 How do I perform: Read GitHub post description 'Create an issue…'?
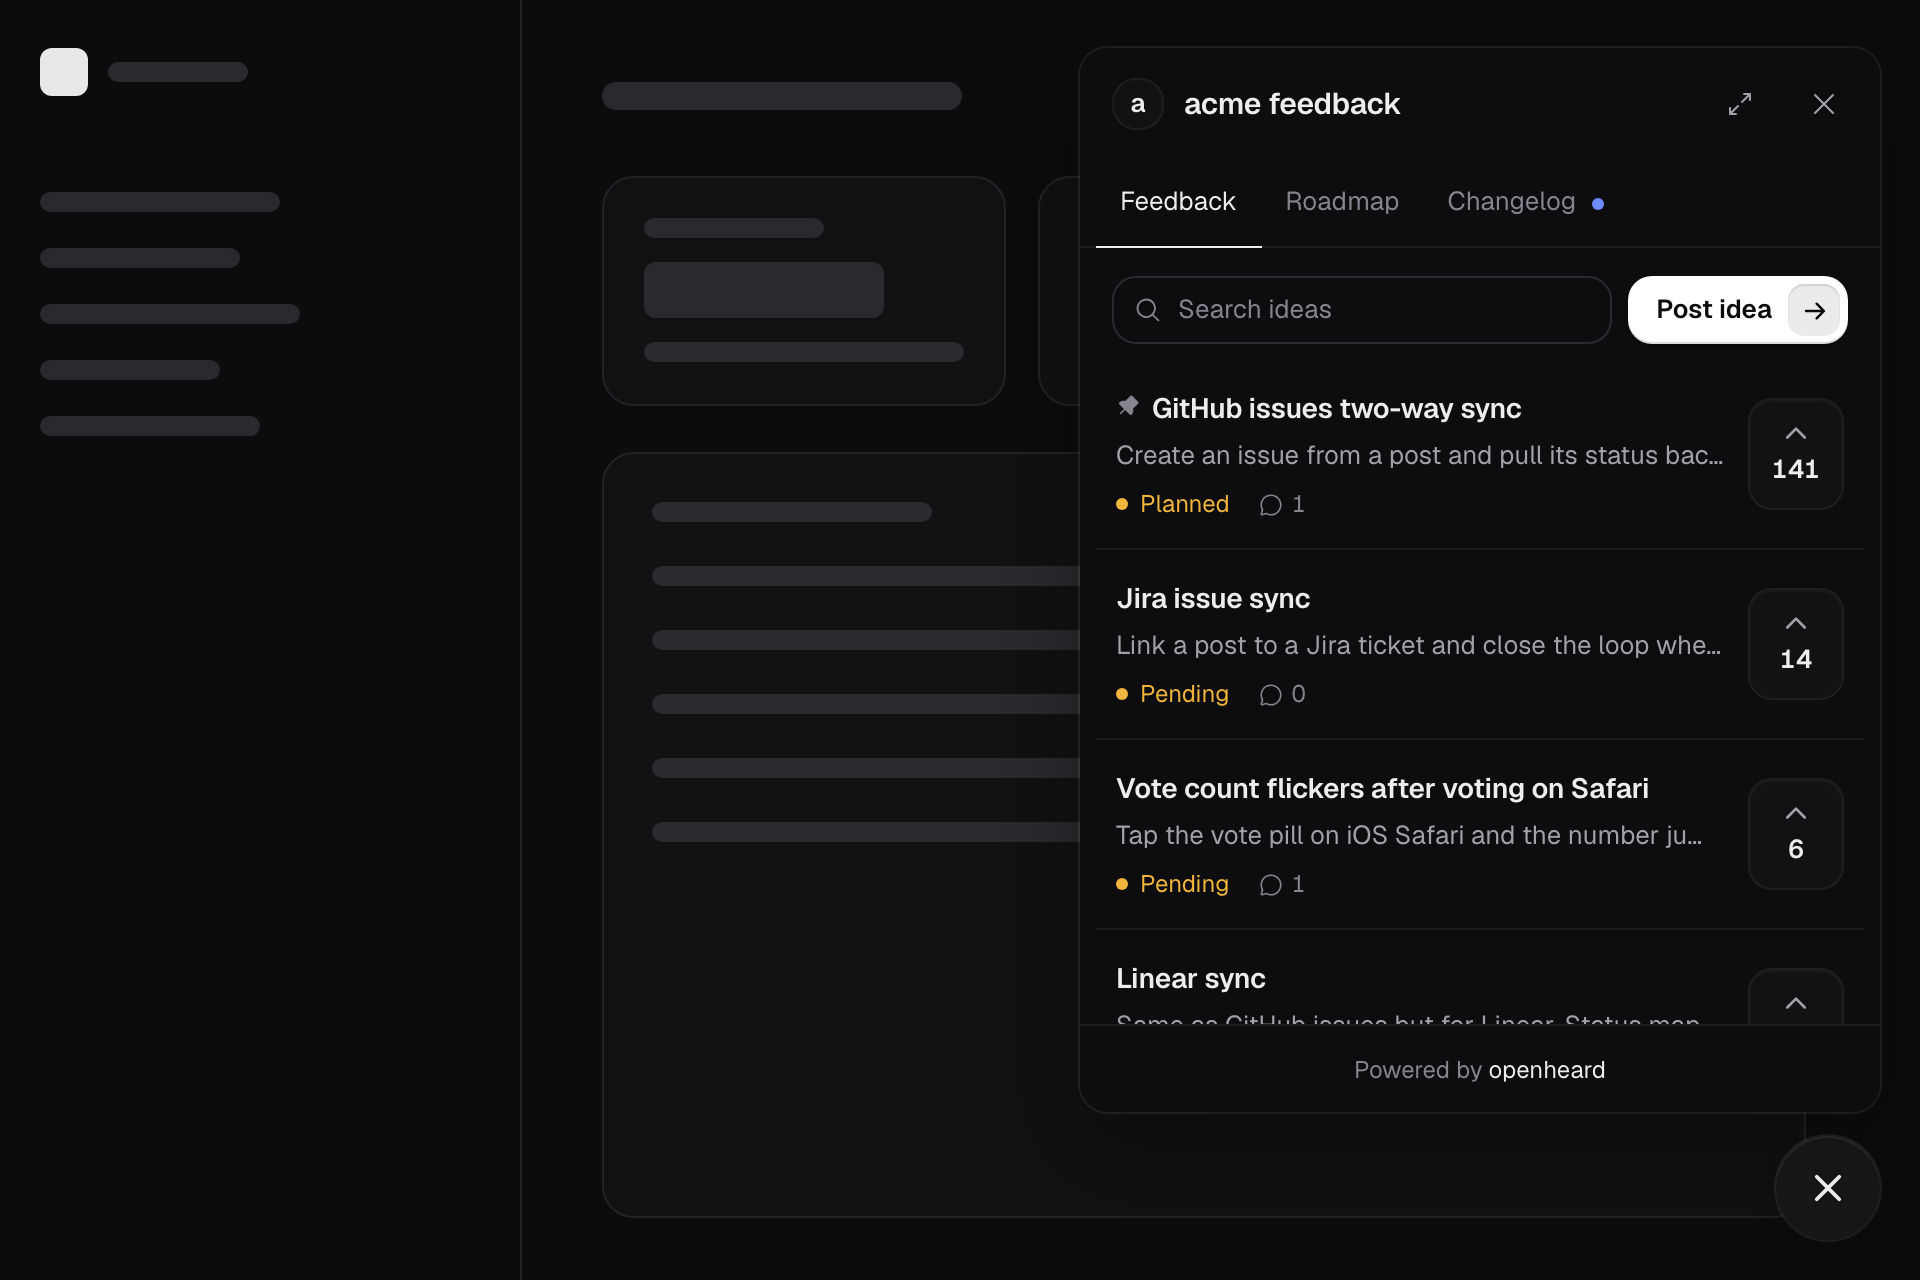point(1420,456)
